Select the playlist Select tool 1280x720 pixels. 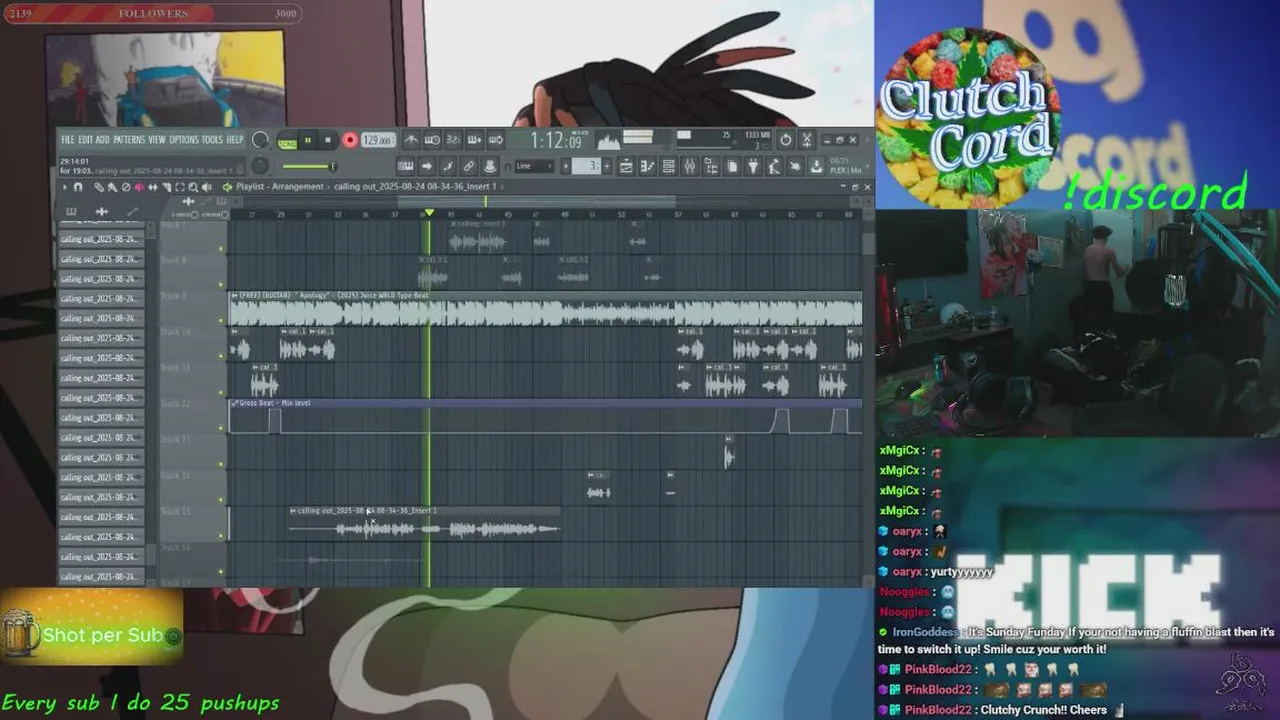(x=180, y=187)
